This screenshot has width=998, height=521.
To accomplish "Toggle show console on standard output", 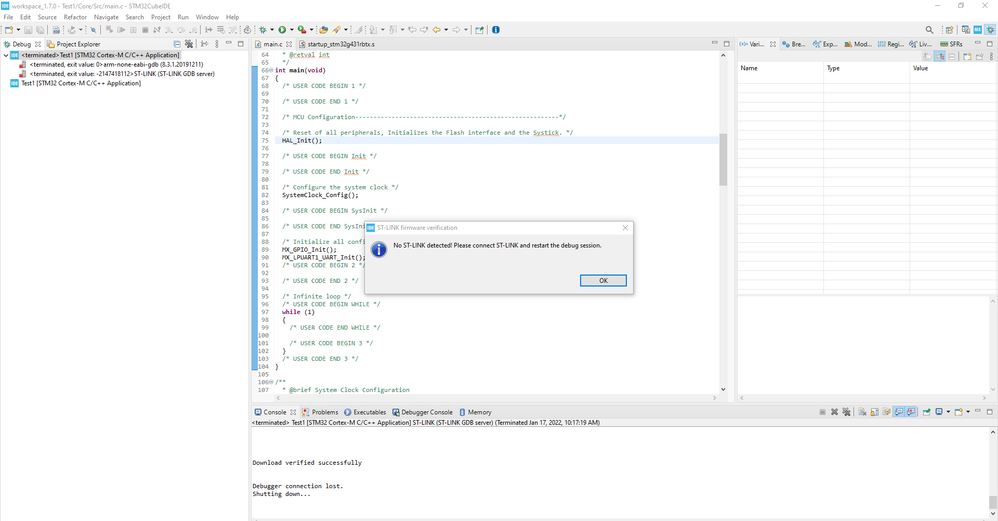I will click(x=899, y=412).
